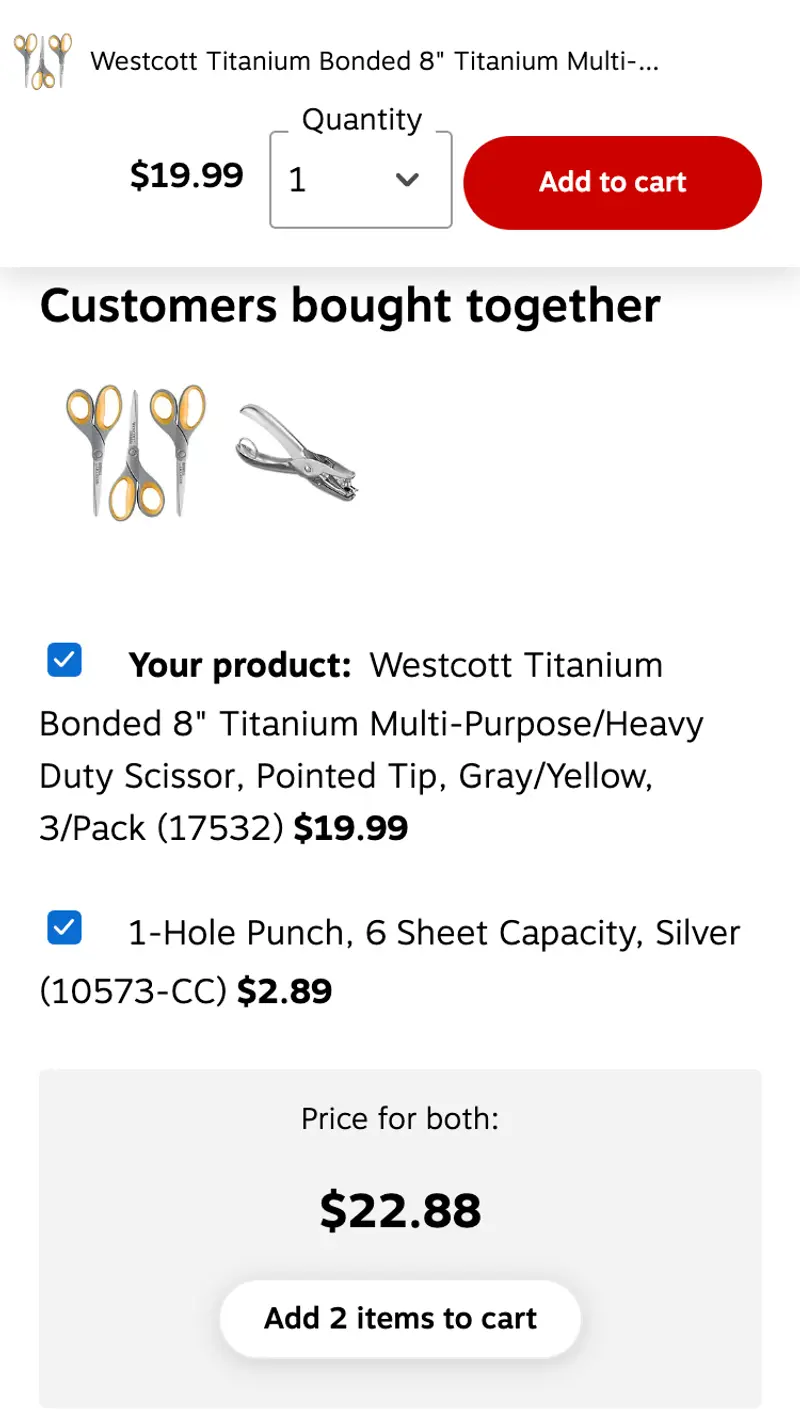Click the red Add to cart button
800x1423 pixels.
click(613, 182)
